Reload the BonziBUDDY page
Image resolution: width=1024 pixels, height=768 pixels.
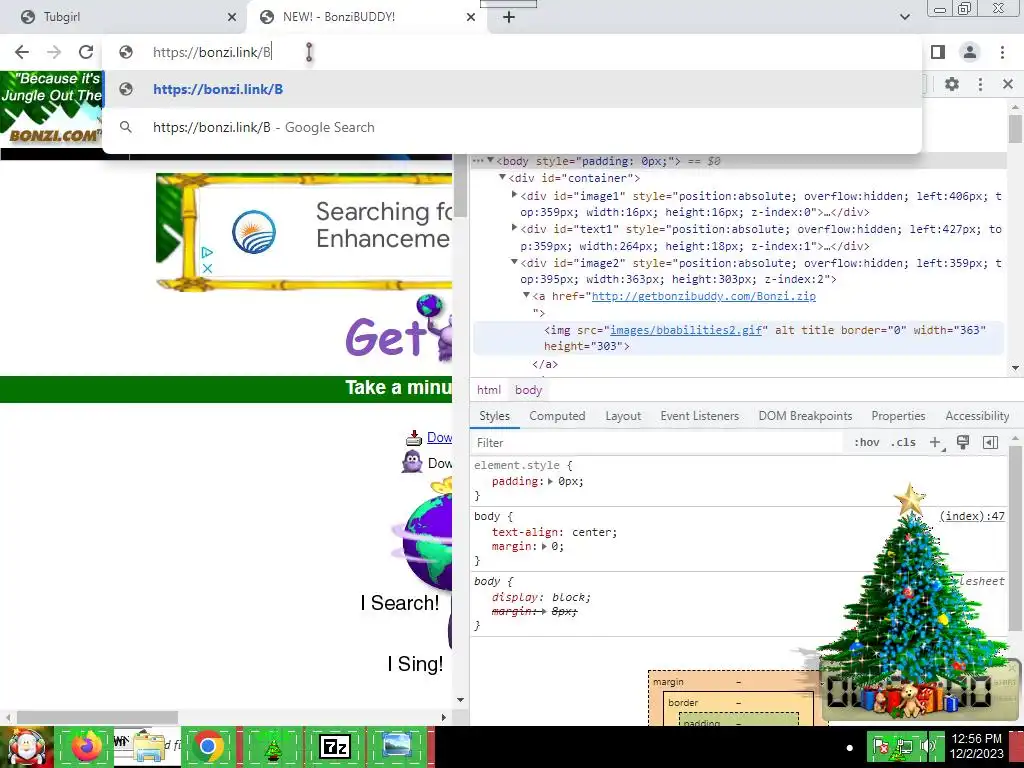(x=86, y=52)
